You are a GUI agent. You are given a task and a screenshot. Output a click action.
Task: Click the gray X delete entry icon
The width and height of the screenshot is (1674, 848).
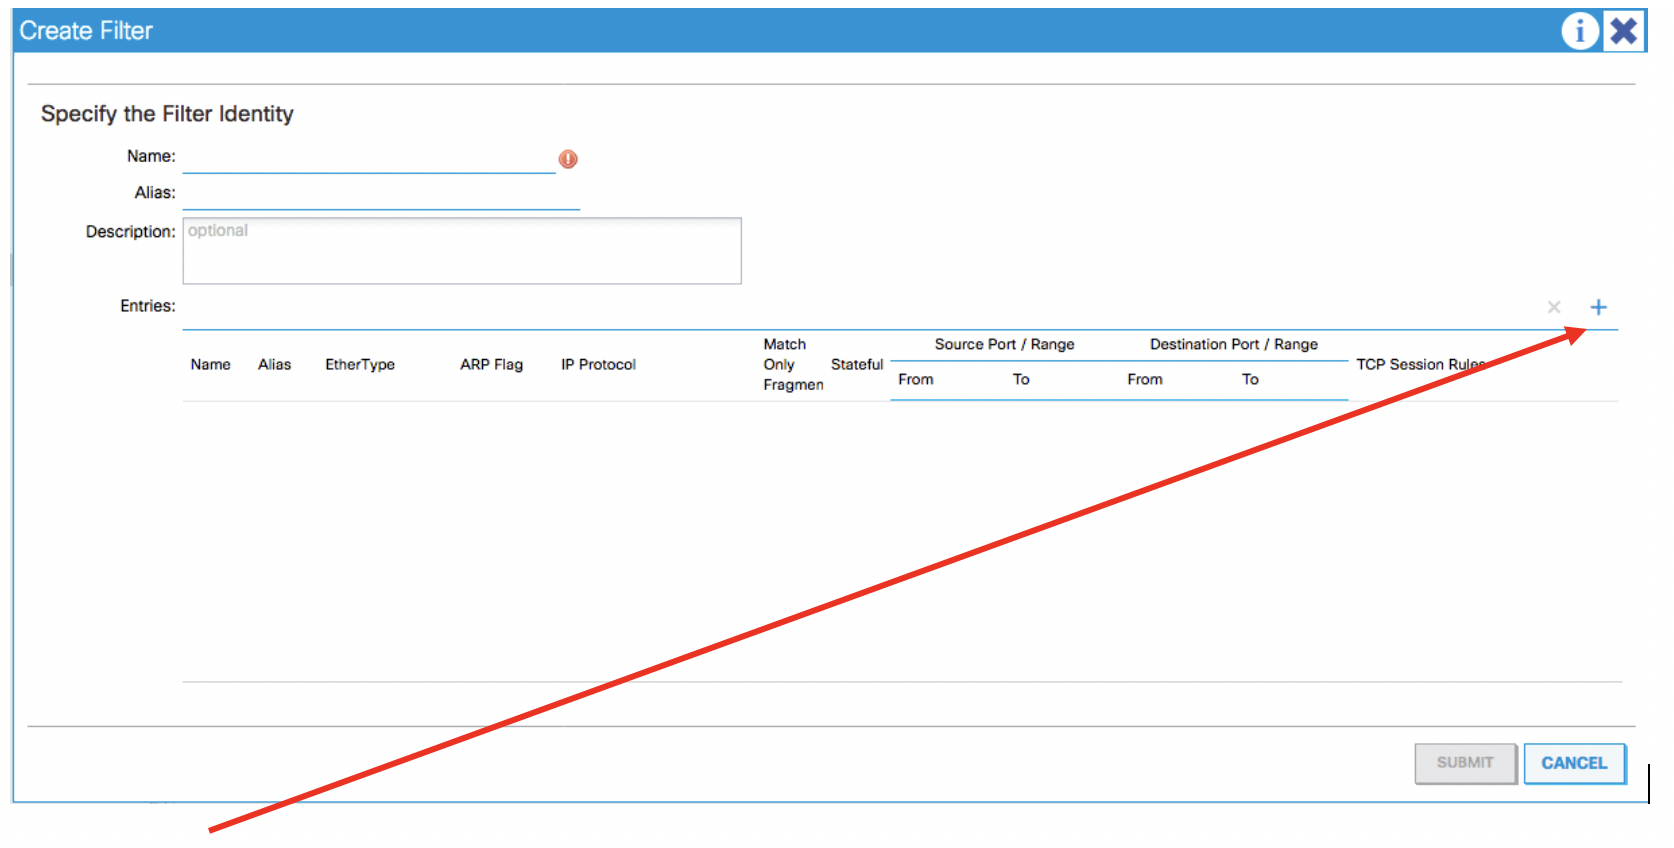click(x=1553, y=307)
